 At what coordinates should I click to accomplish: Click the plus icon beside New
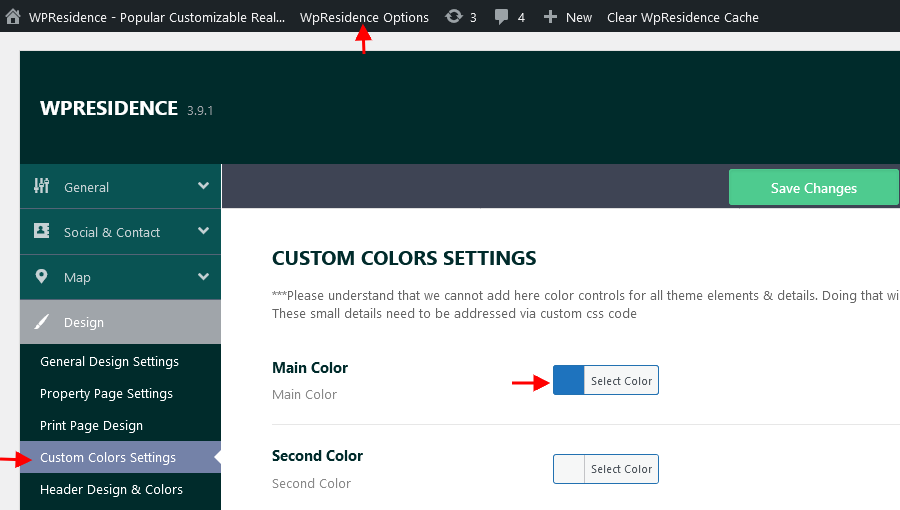[550, 17]
